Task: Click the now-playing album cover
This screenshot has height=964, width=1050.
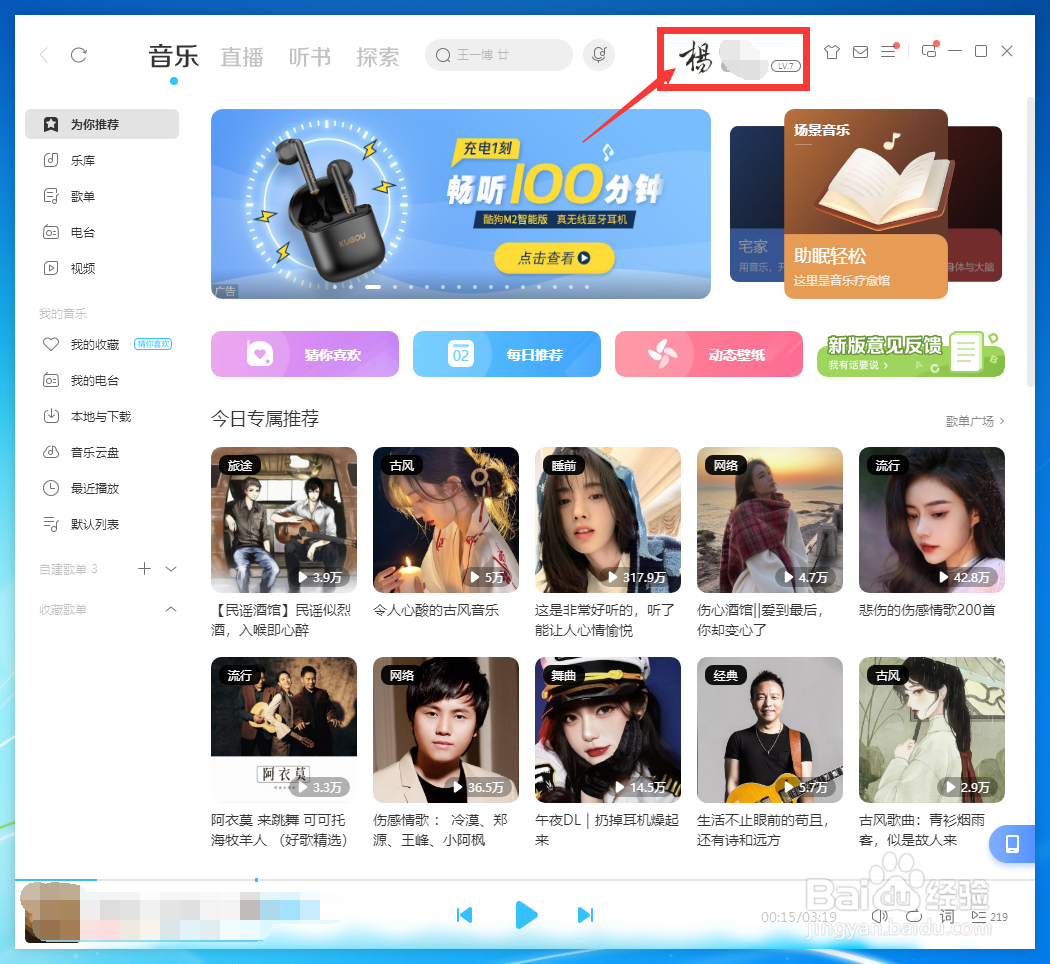Action: [52, 914]
